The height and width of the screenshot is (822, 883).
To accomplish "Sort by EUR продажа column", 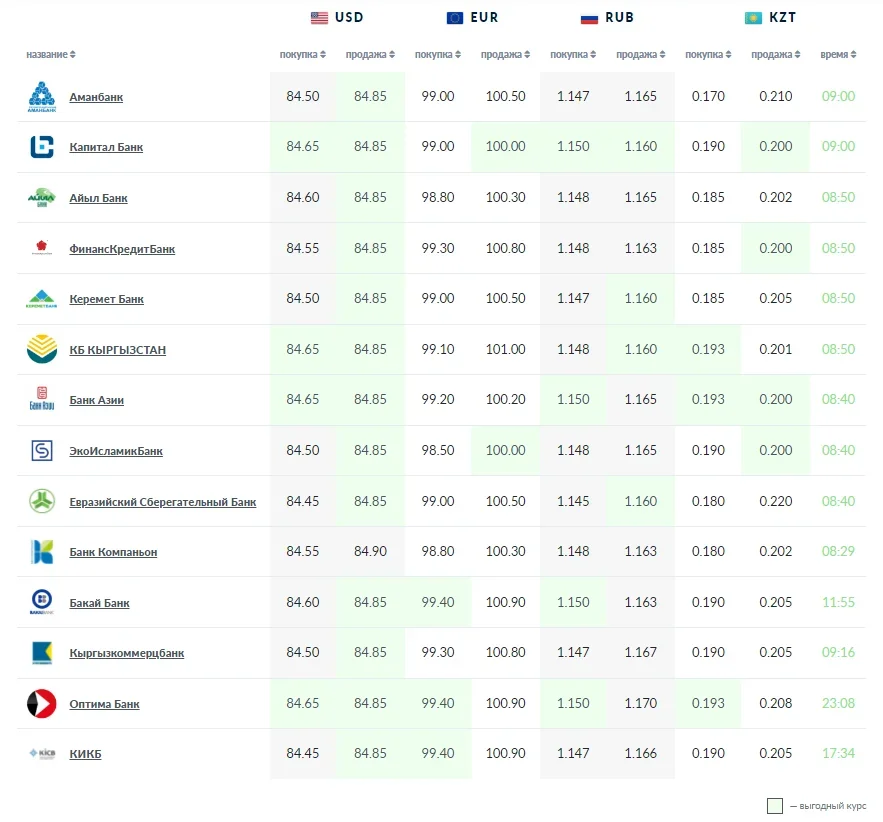I will click(504, 54).
